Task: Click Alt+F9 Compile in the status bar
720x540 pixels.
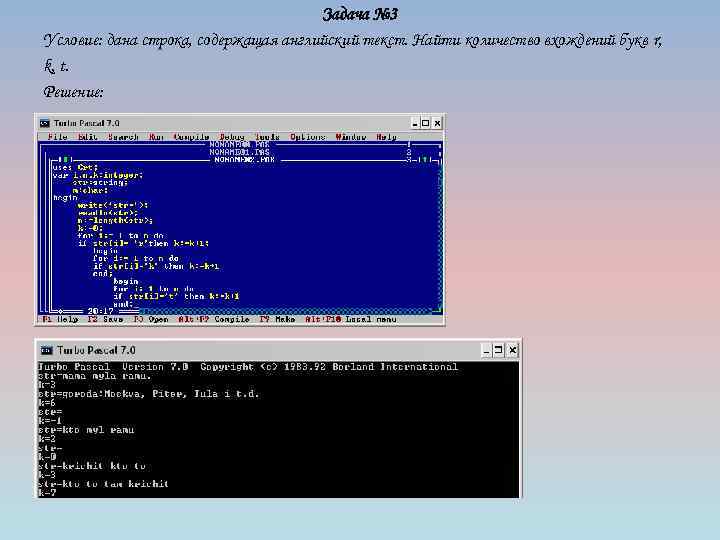Action: click(x=214, y=319)
